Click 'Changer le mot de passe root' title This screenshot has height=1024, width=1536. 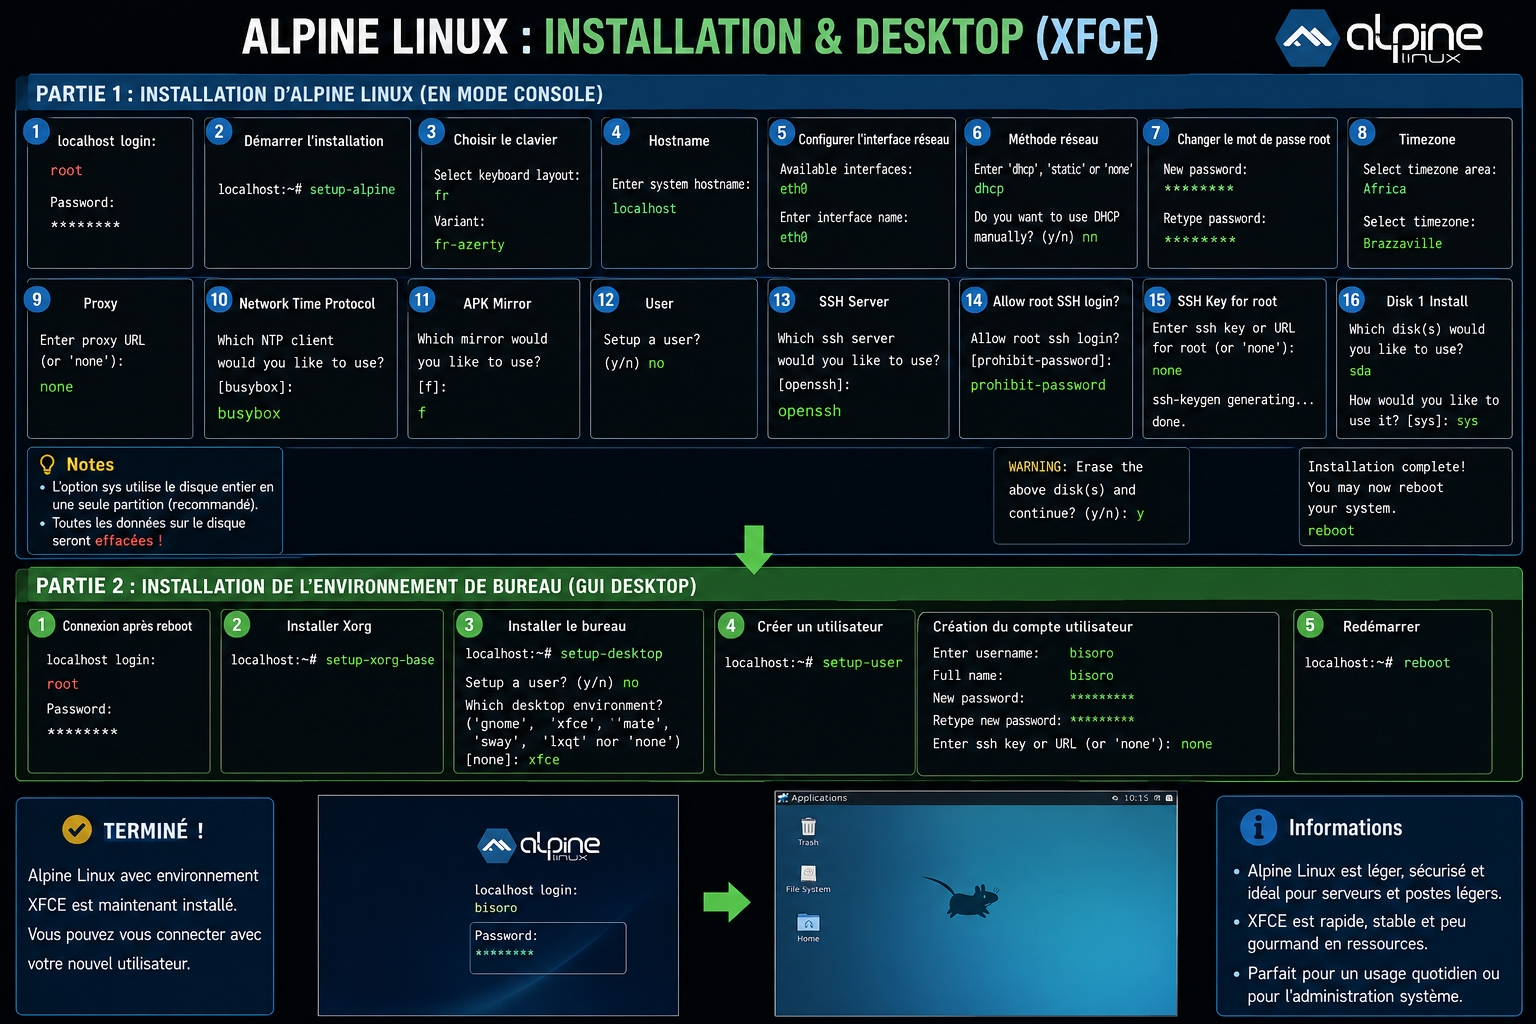(1254, 140)
